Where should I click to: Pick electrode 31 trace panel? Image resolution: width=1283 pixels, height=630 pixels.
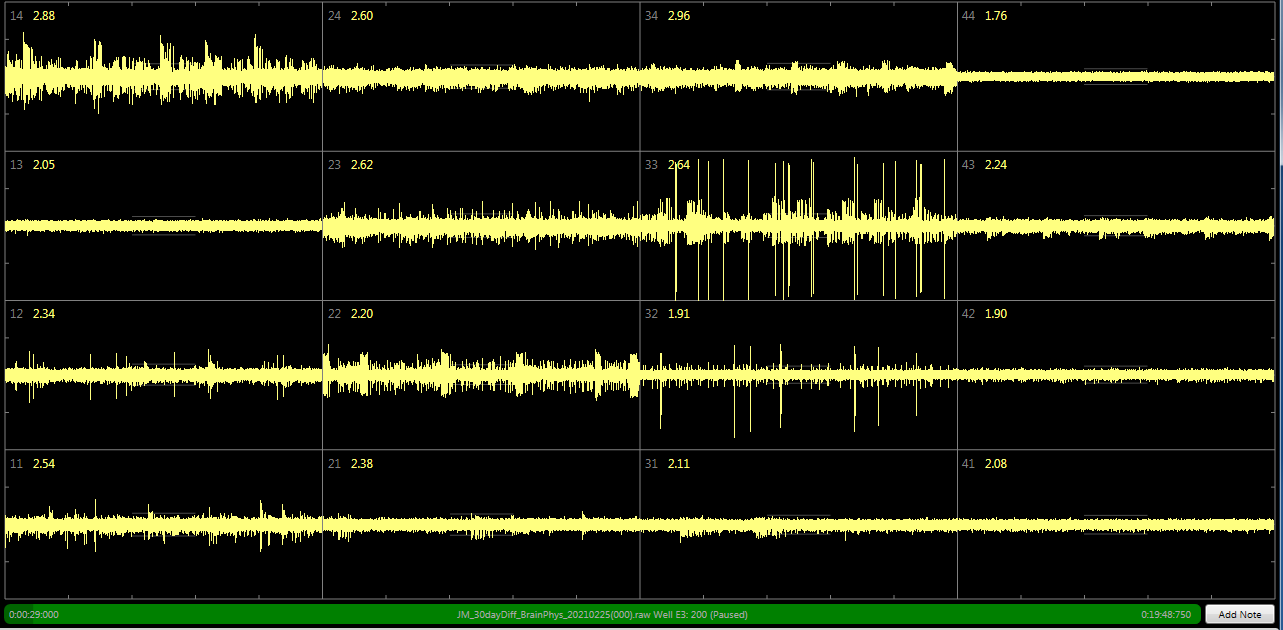point(798,525)
